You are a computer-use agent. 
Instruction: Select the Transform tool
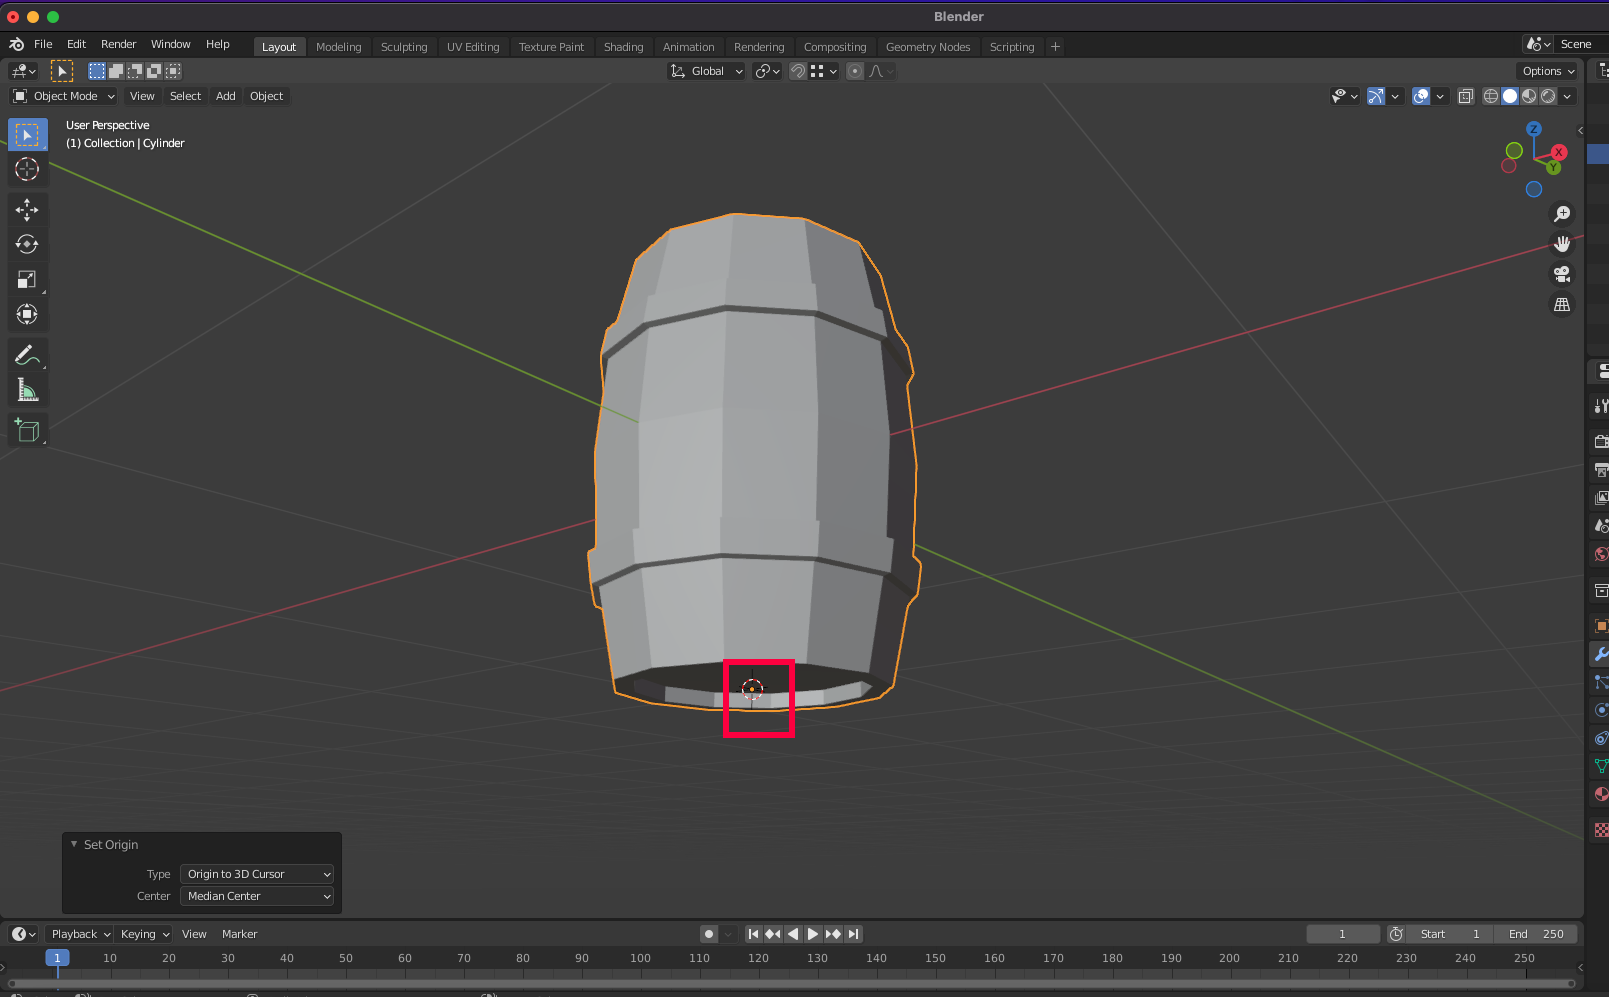(27, 314)
